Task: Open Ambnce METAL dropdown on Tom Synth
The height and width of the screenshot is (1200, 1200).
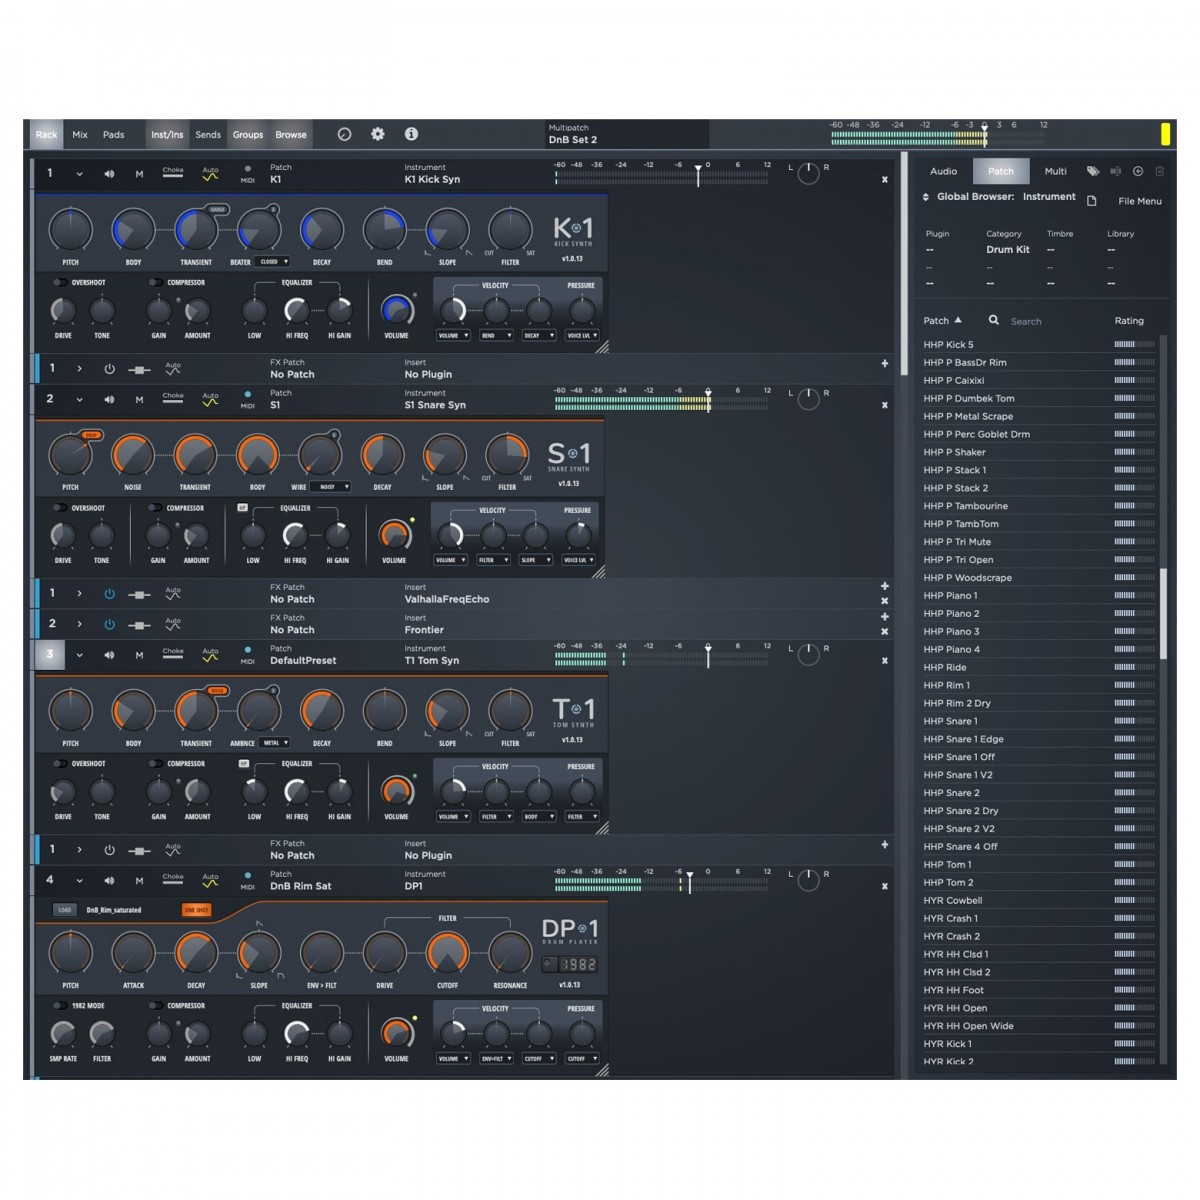Action: pos(275,743)
